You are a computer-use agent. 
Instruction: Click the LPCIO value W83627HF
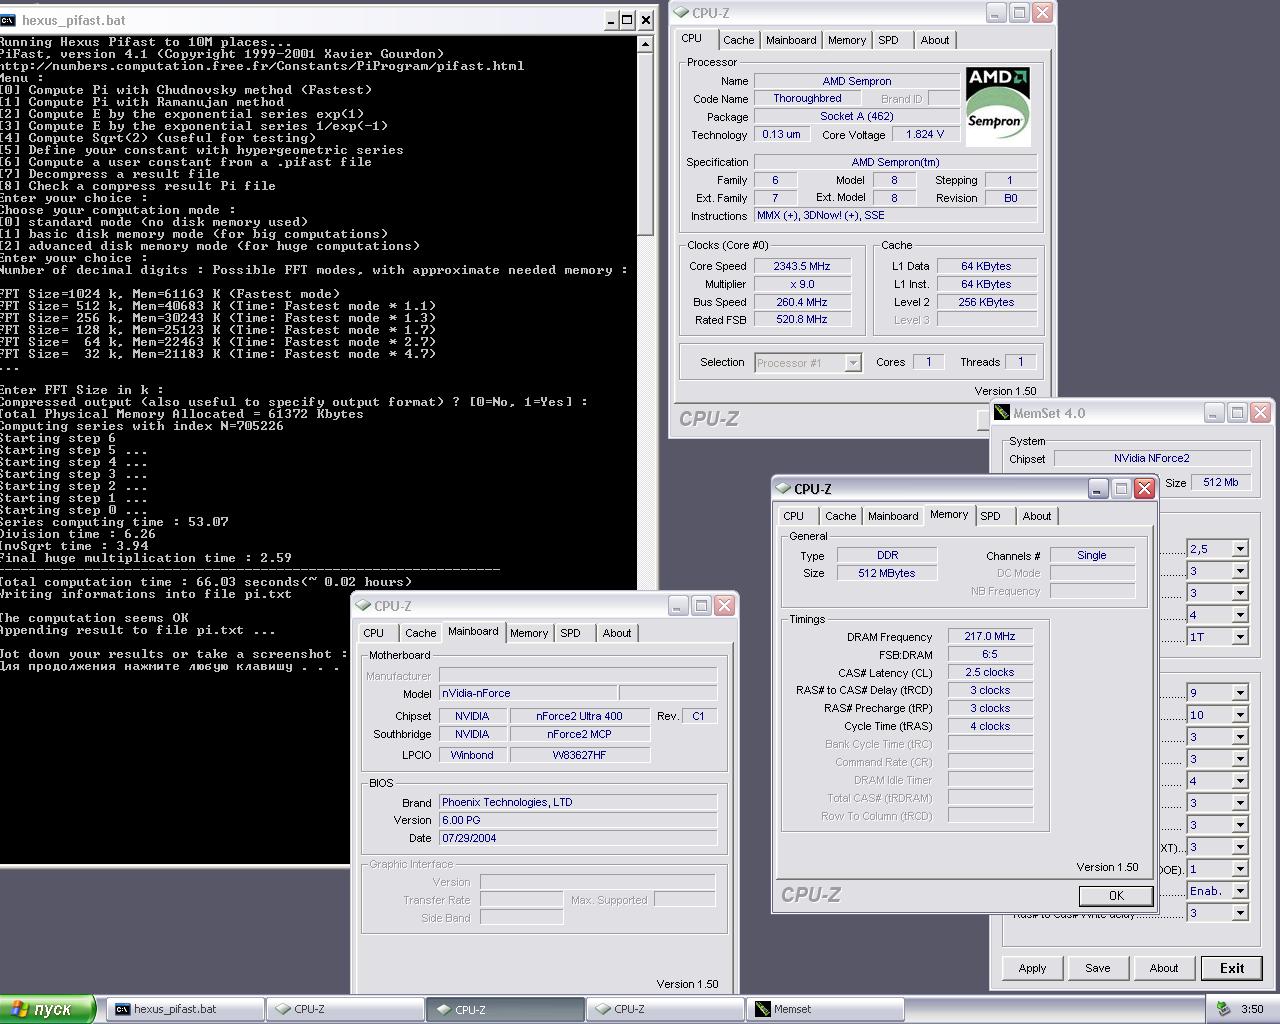pos(580,755)
